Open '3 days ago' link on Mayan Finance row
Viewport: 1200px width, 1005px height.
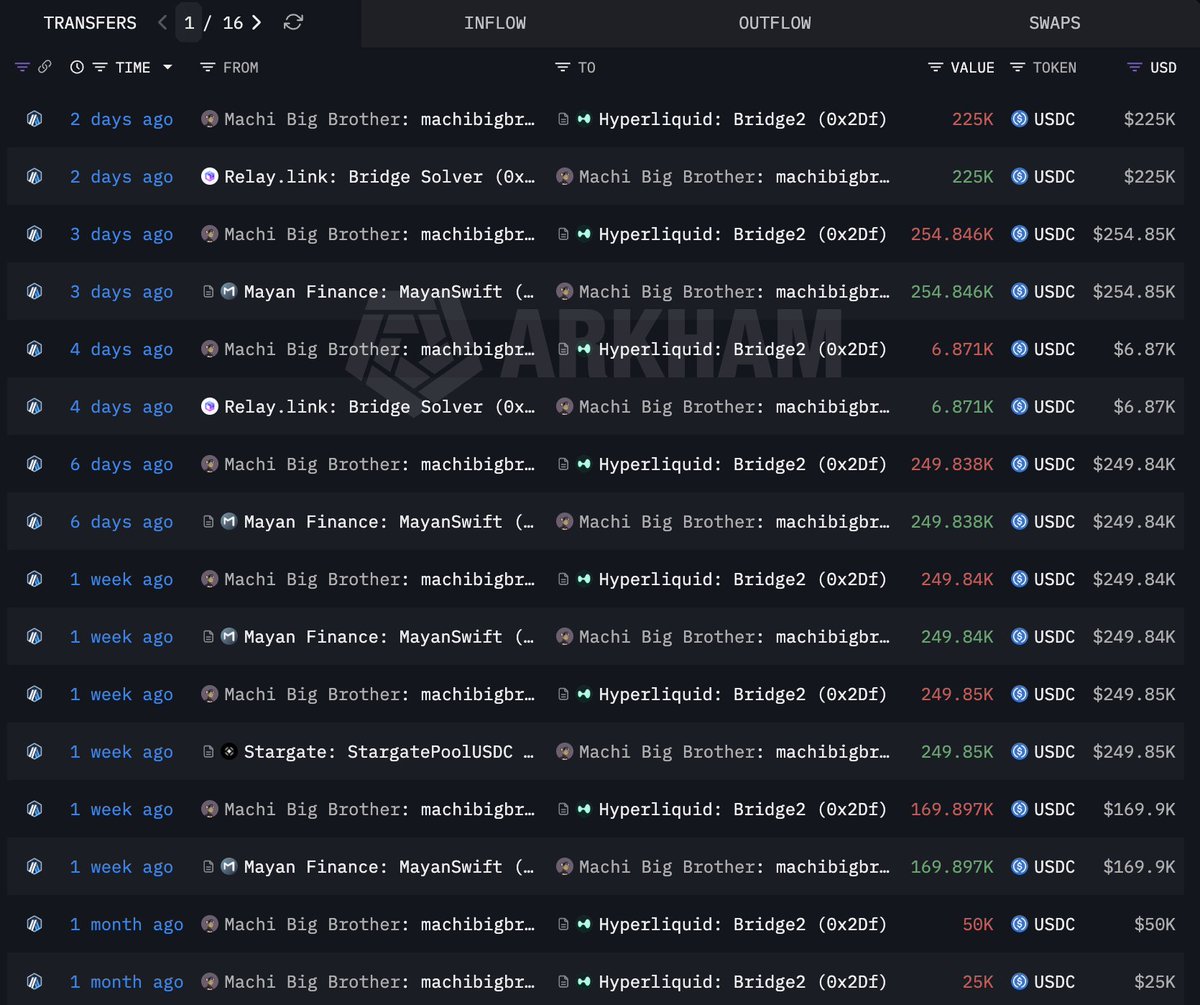pyautogui.click(x=121, y=292)
